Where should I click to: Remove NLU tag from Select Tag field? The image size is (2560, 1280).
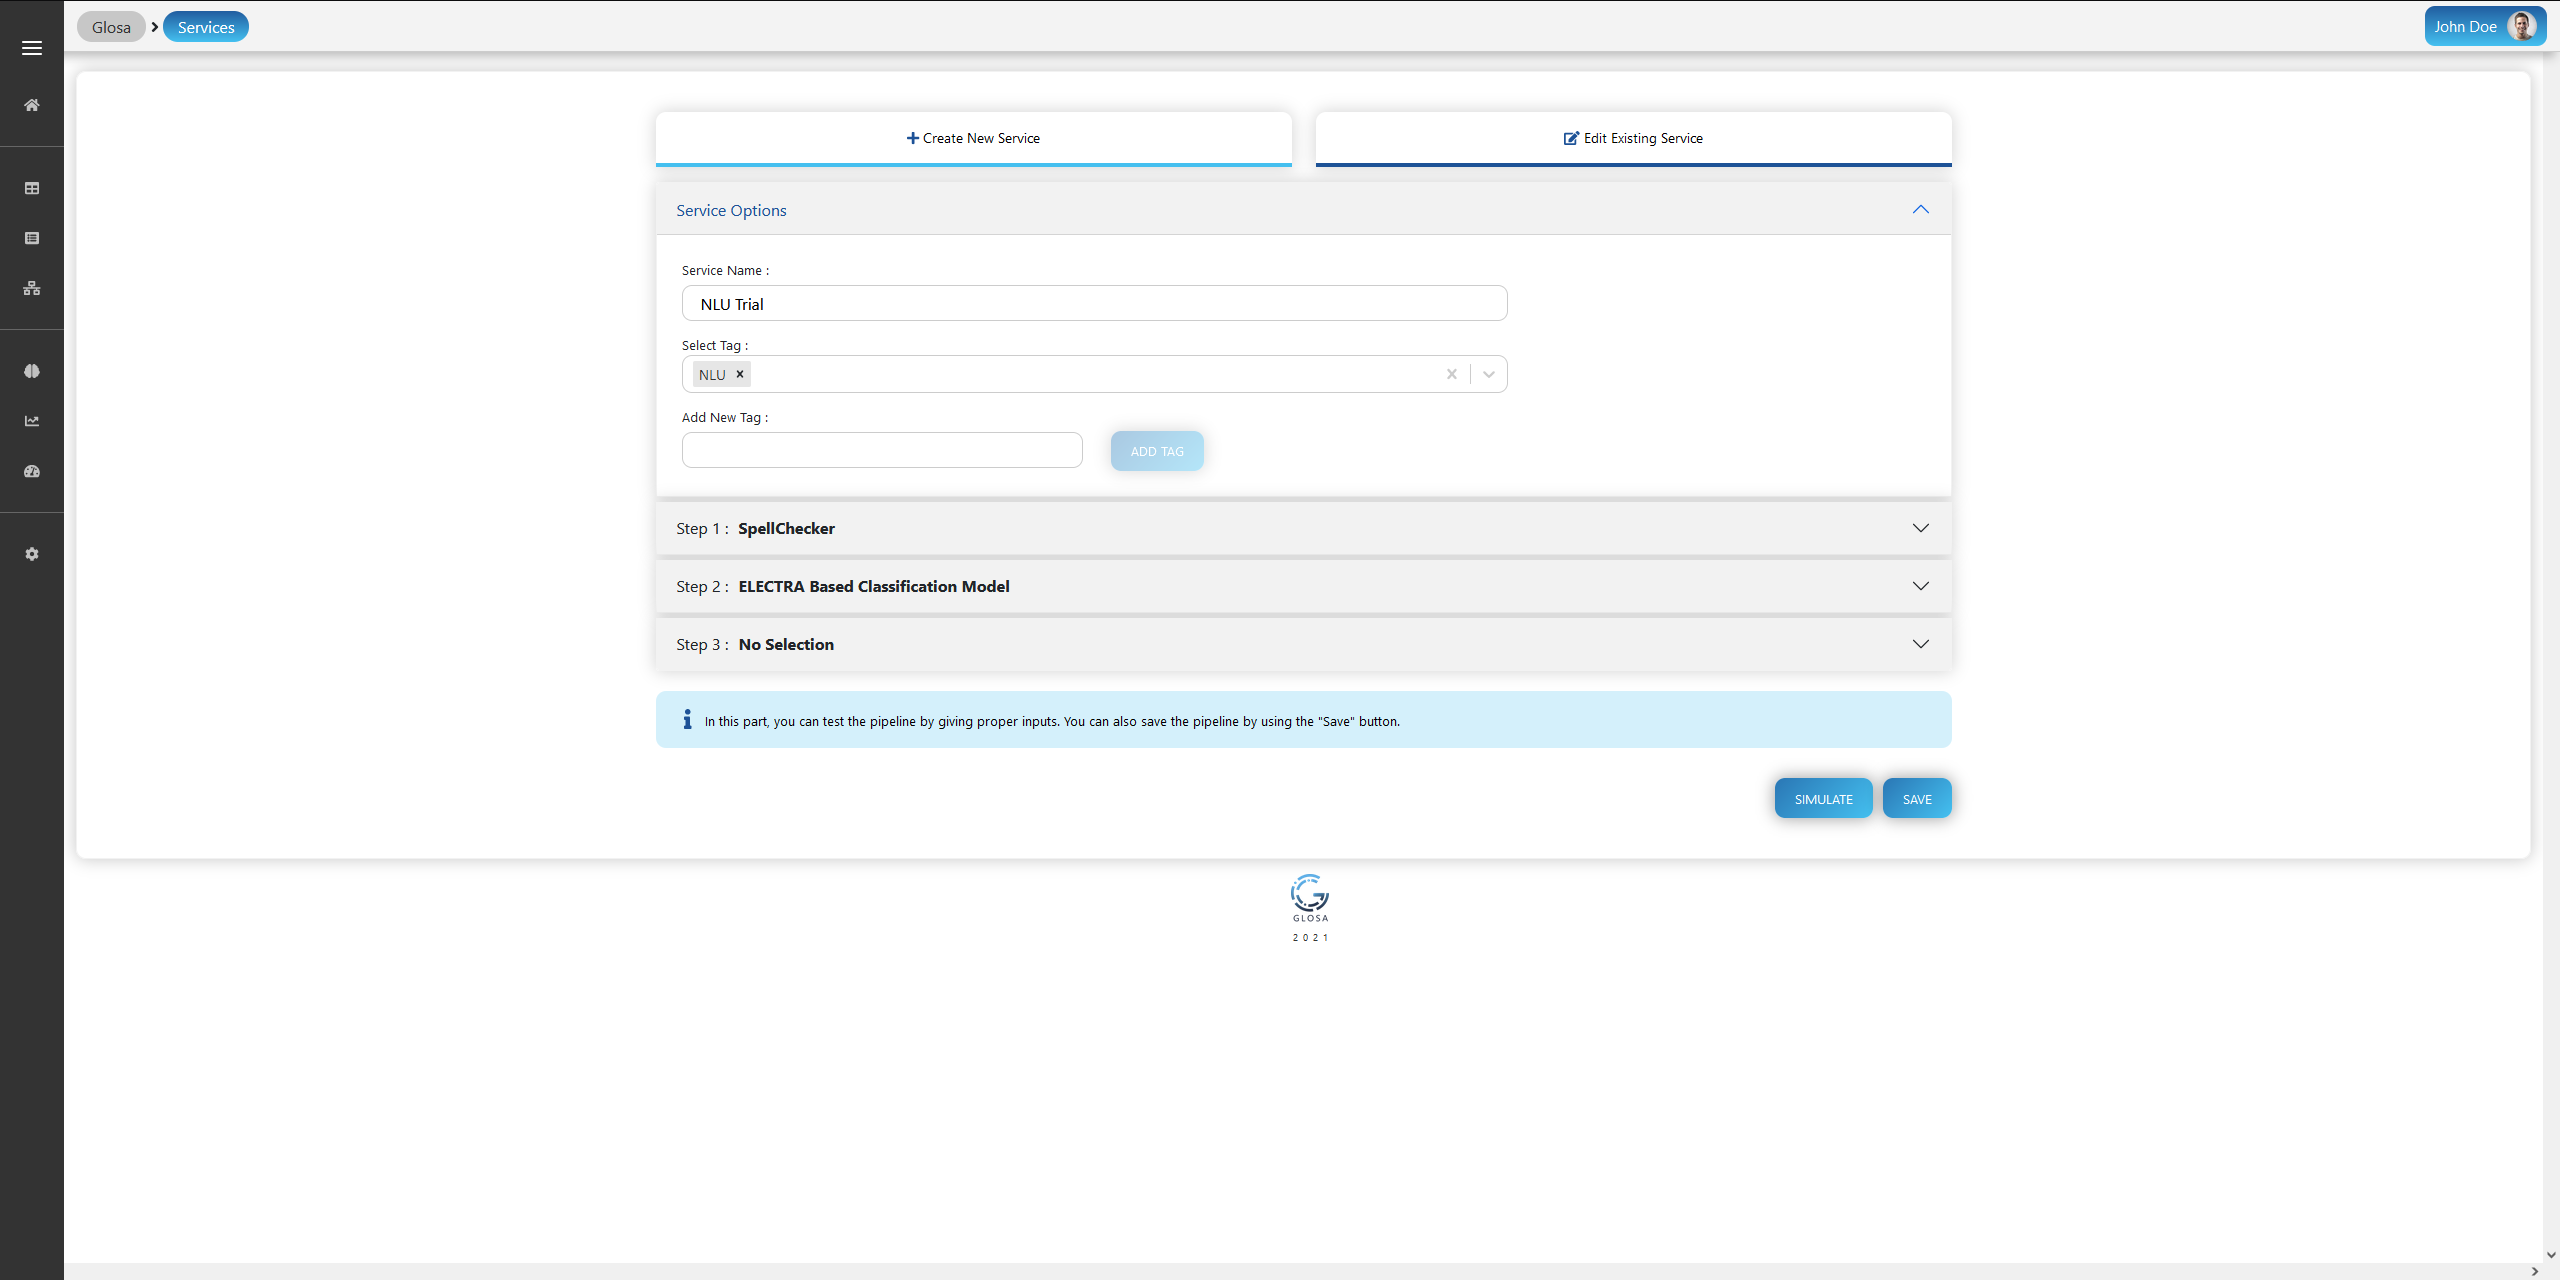point(740,374)
